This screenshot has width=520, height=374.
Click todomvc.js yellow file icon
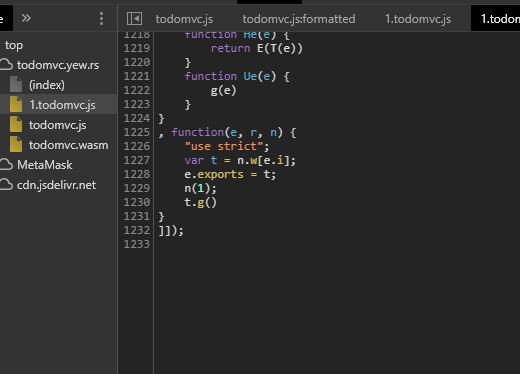point(16,124)
